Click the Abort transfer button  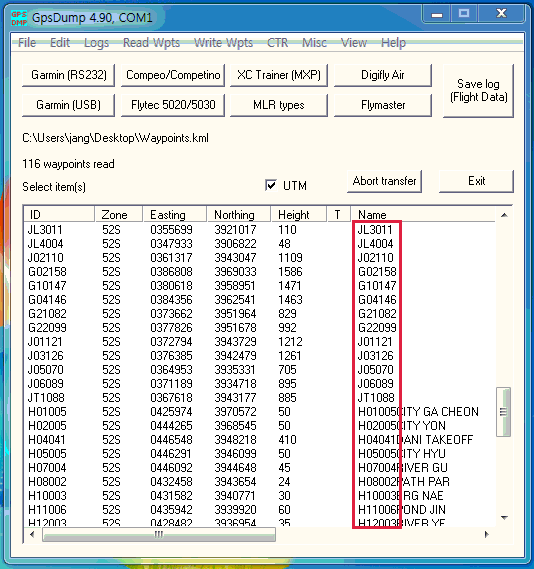coord(385,181)
